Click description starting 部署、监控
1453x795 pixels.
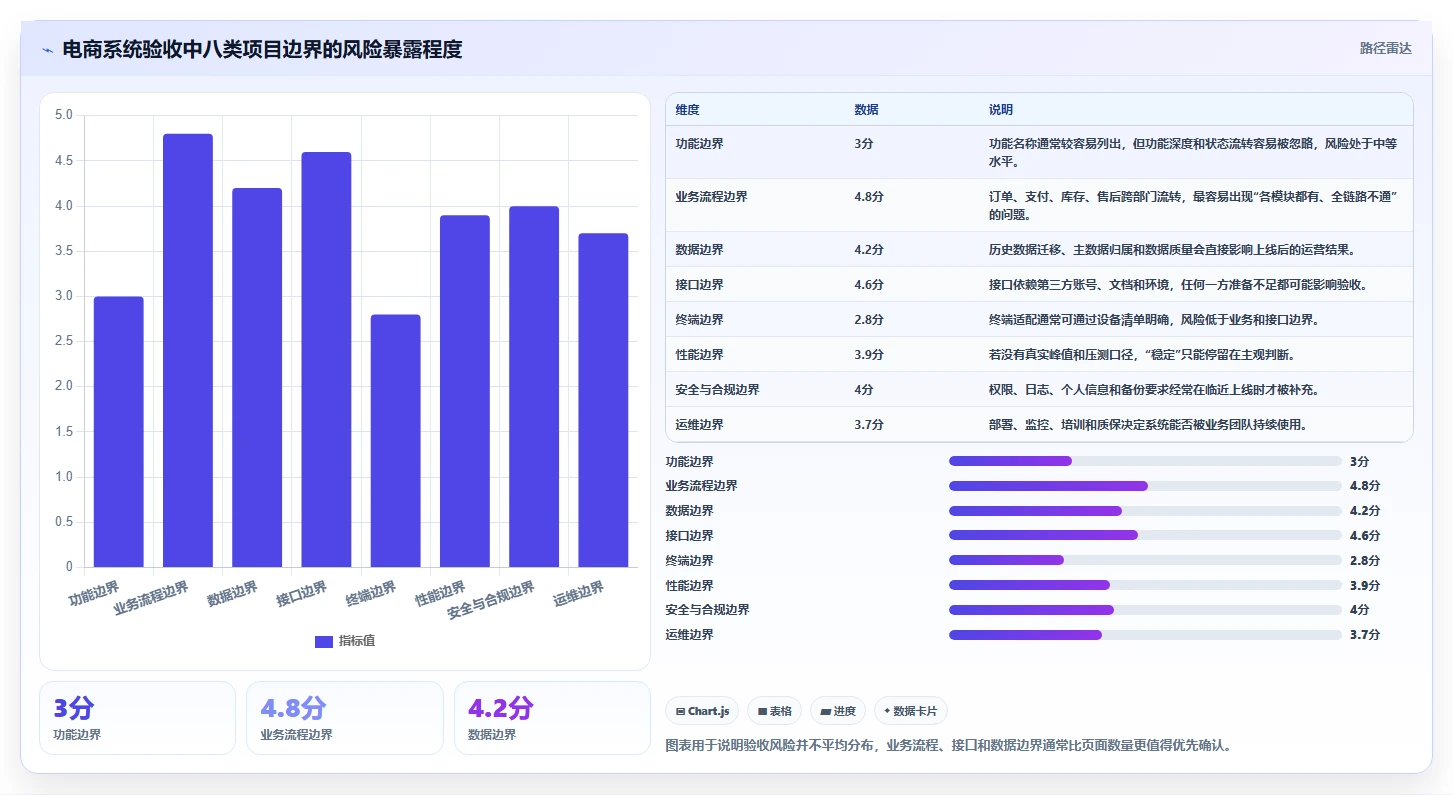(1148, 425)
